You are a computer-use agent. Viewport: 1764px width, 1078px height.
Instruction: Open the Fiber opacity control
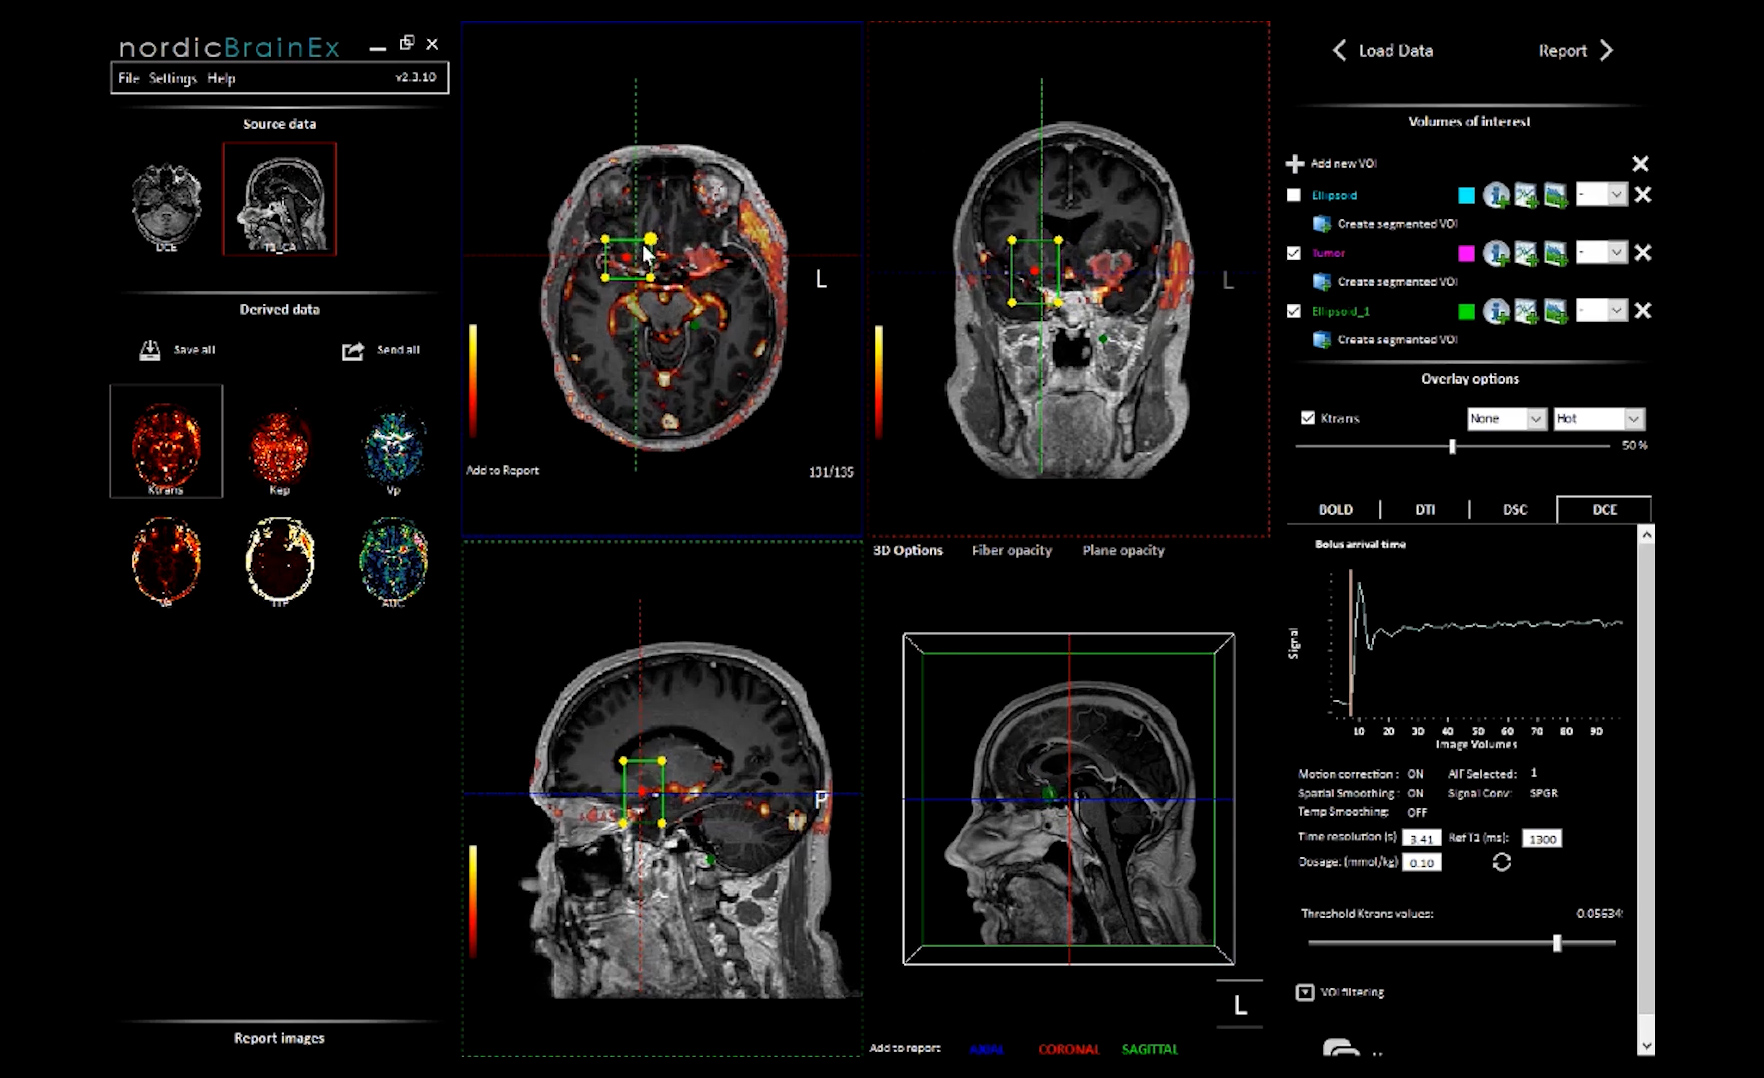coord(1012,550)
